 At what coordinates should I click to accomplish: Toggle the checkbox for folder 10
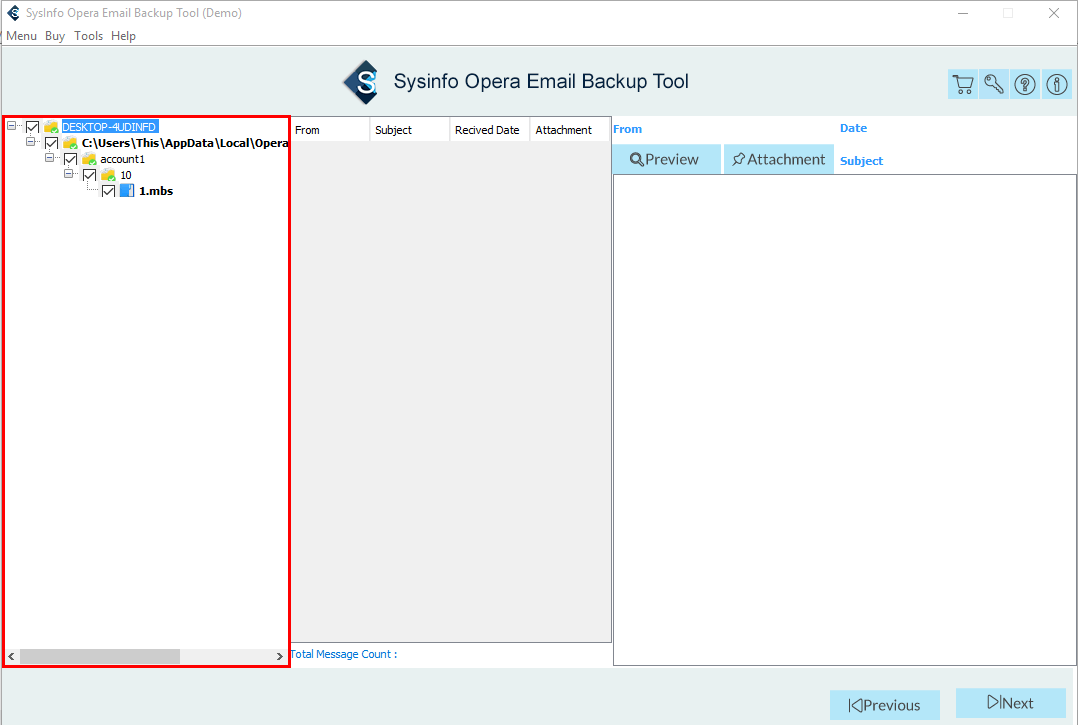pyautogui.click(x=89, y=175)
